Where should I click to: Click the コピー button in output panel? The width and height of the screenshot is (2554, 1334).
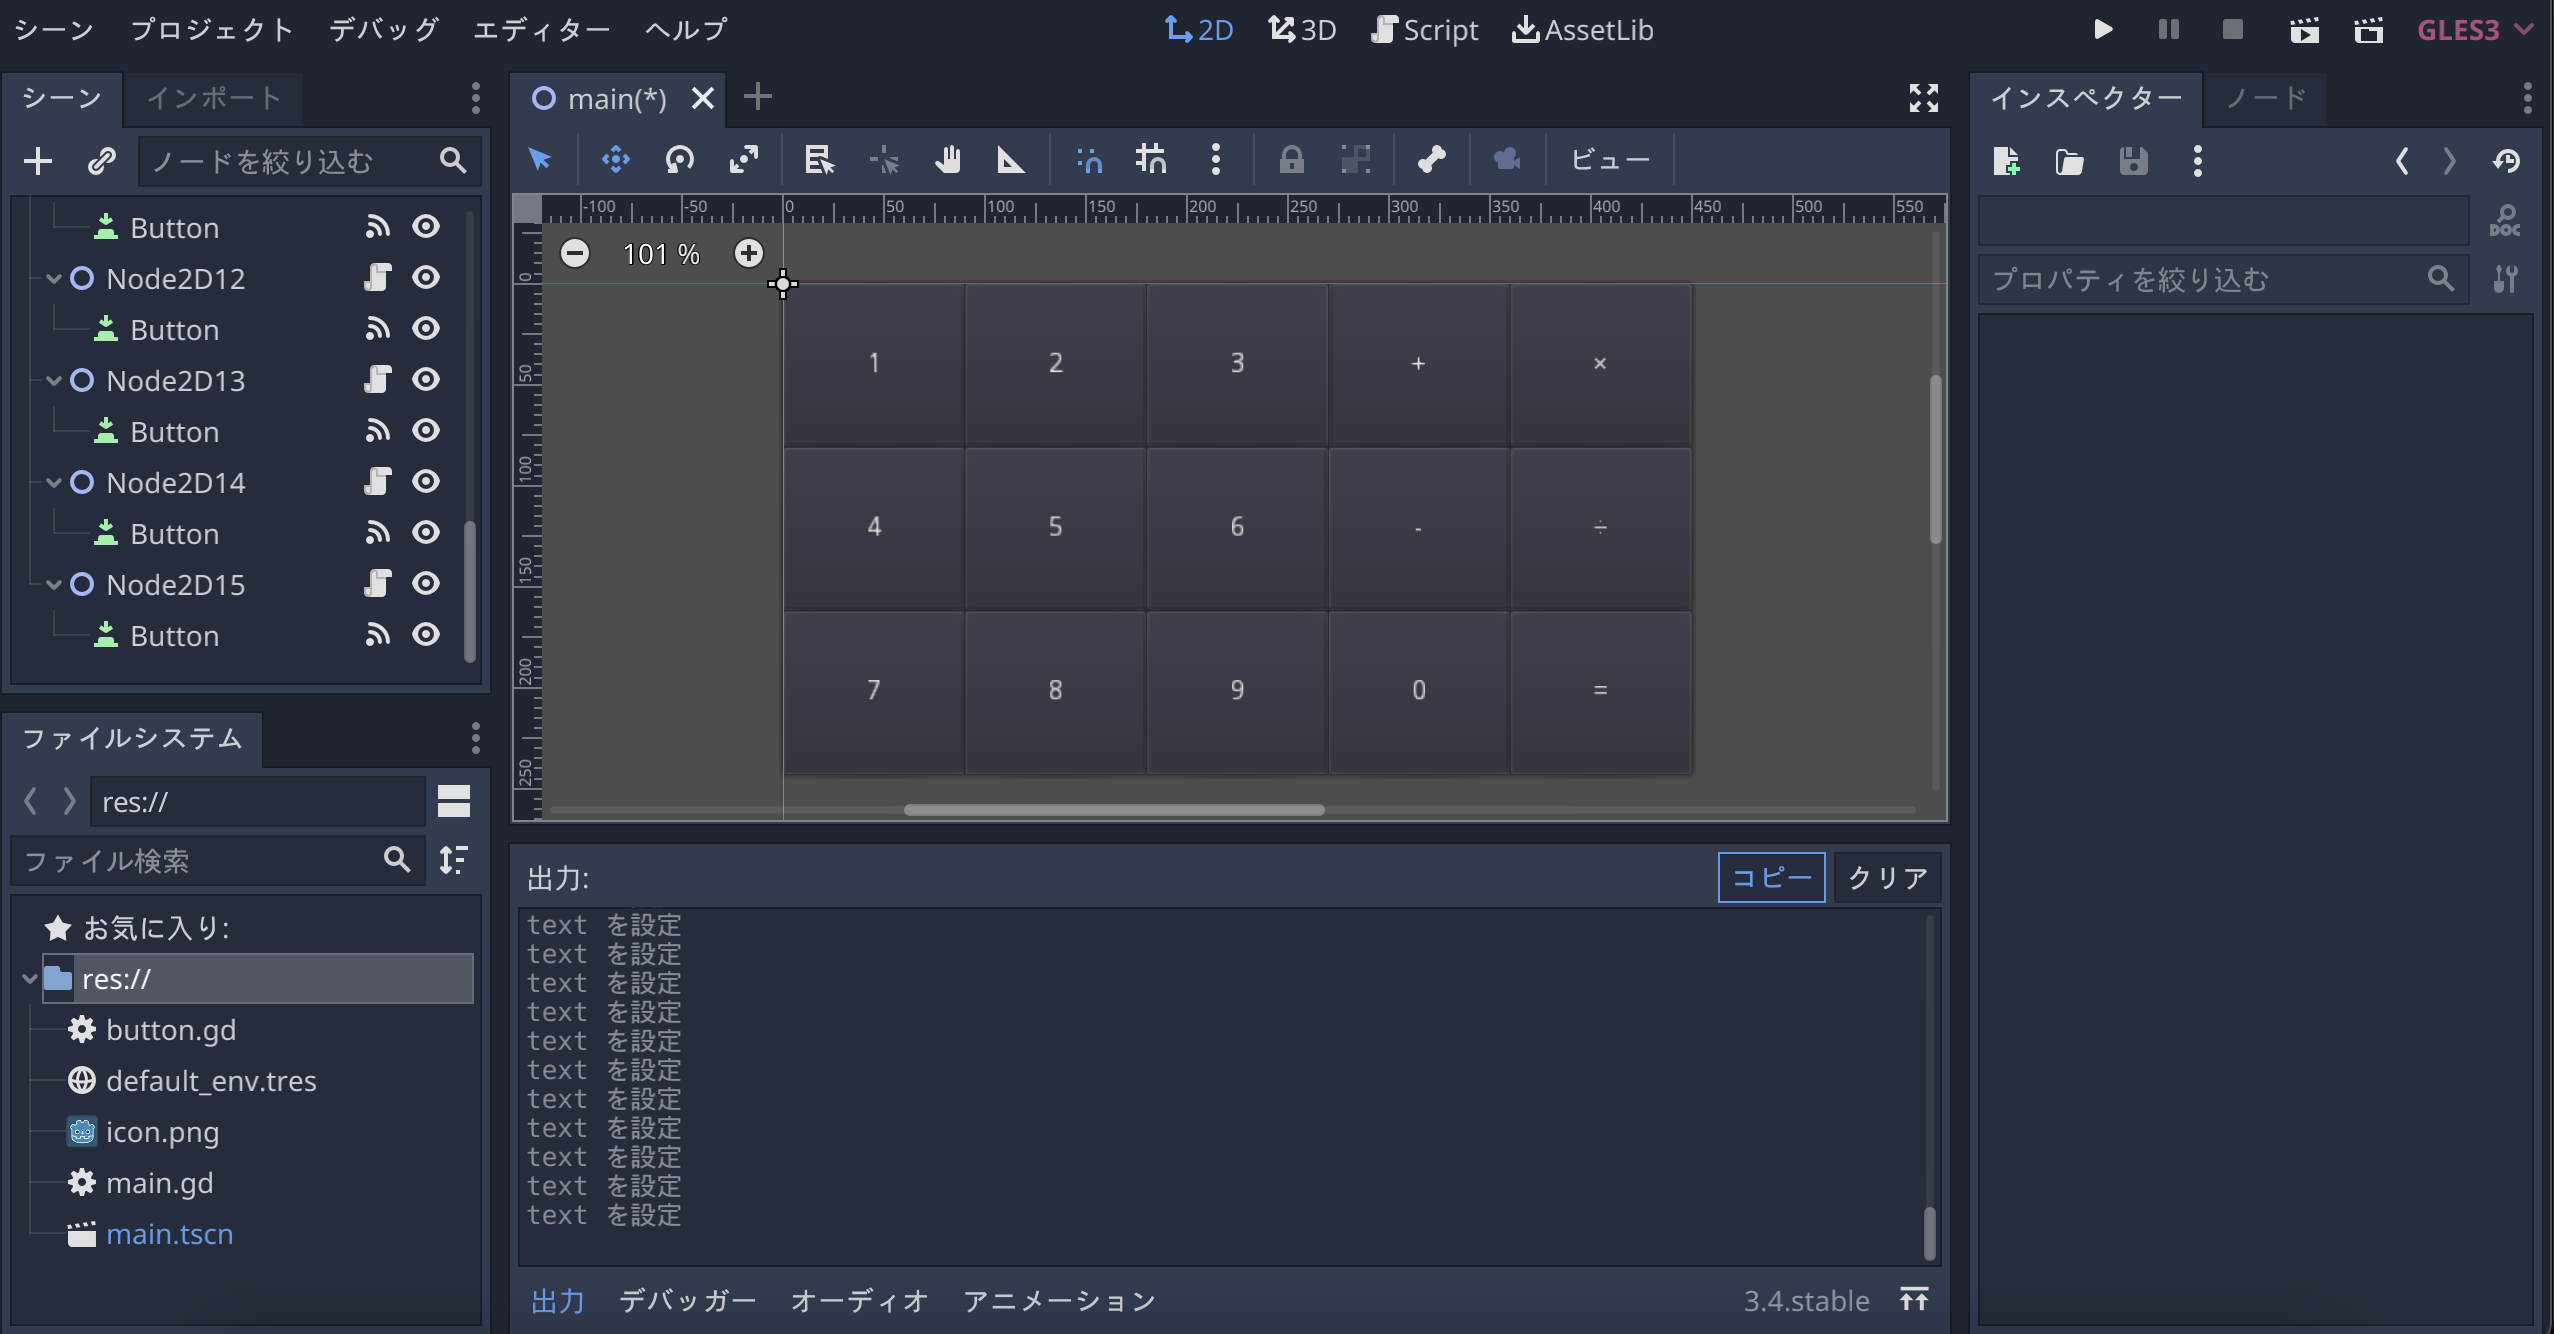[1771, 877]
